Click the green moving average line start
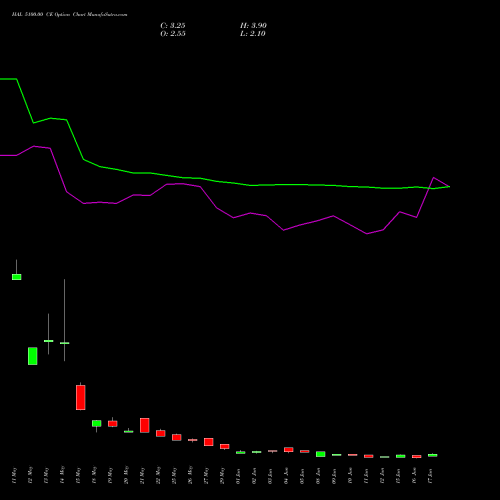 (8, 79)
